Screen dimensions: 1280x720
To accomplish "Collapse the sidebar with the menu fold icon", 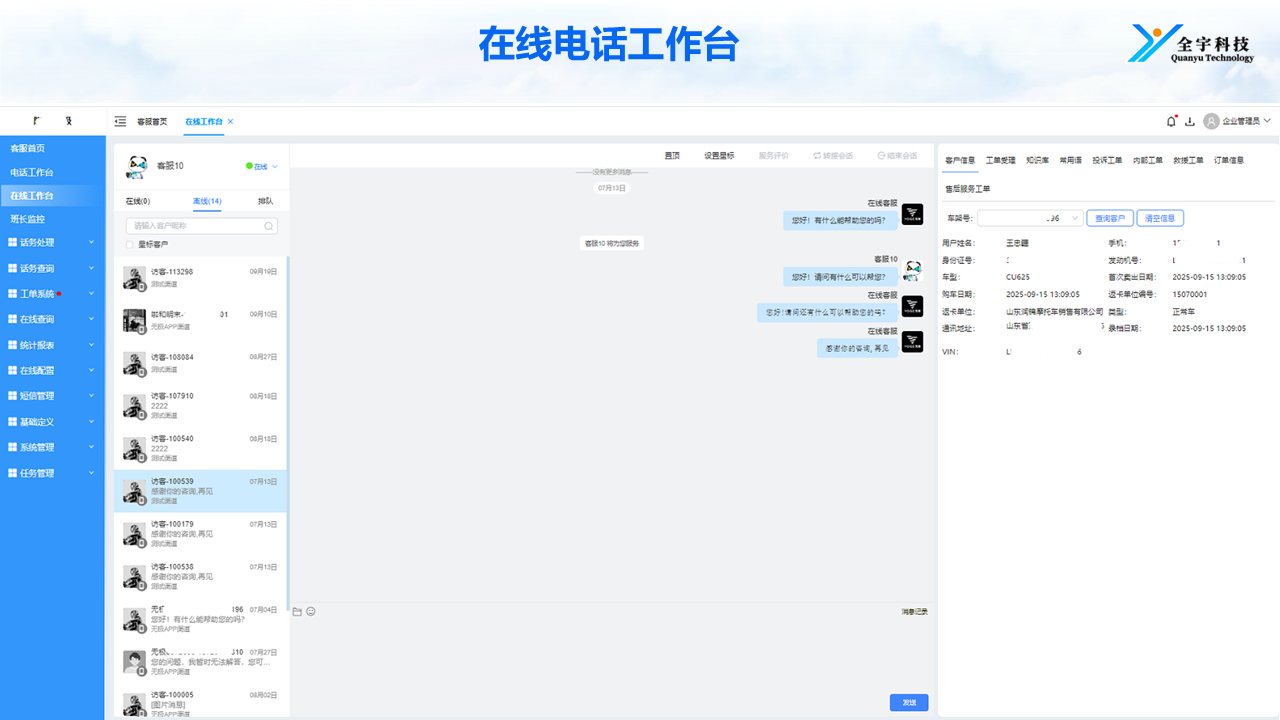I will click(x=120, y=121).
